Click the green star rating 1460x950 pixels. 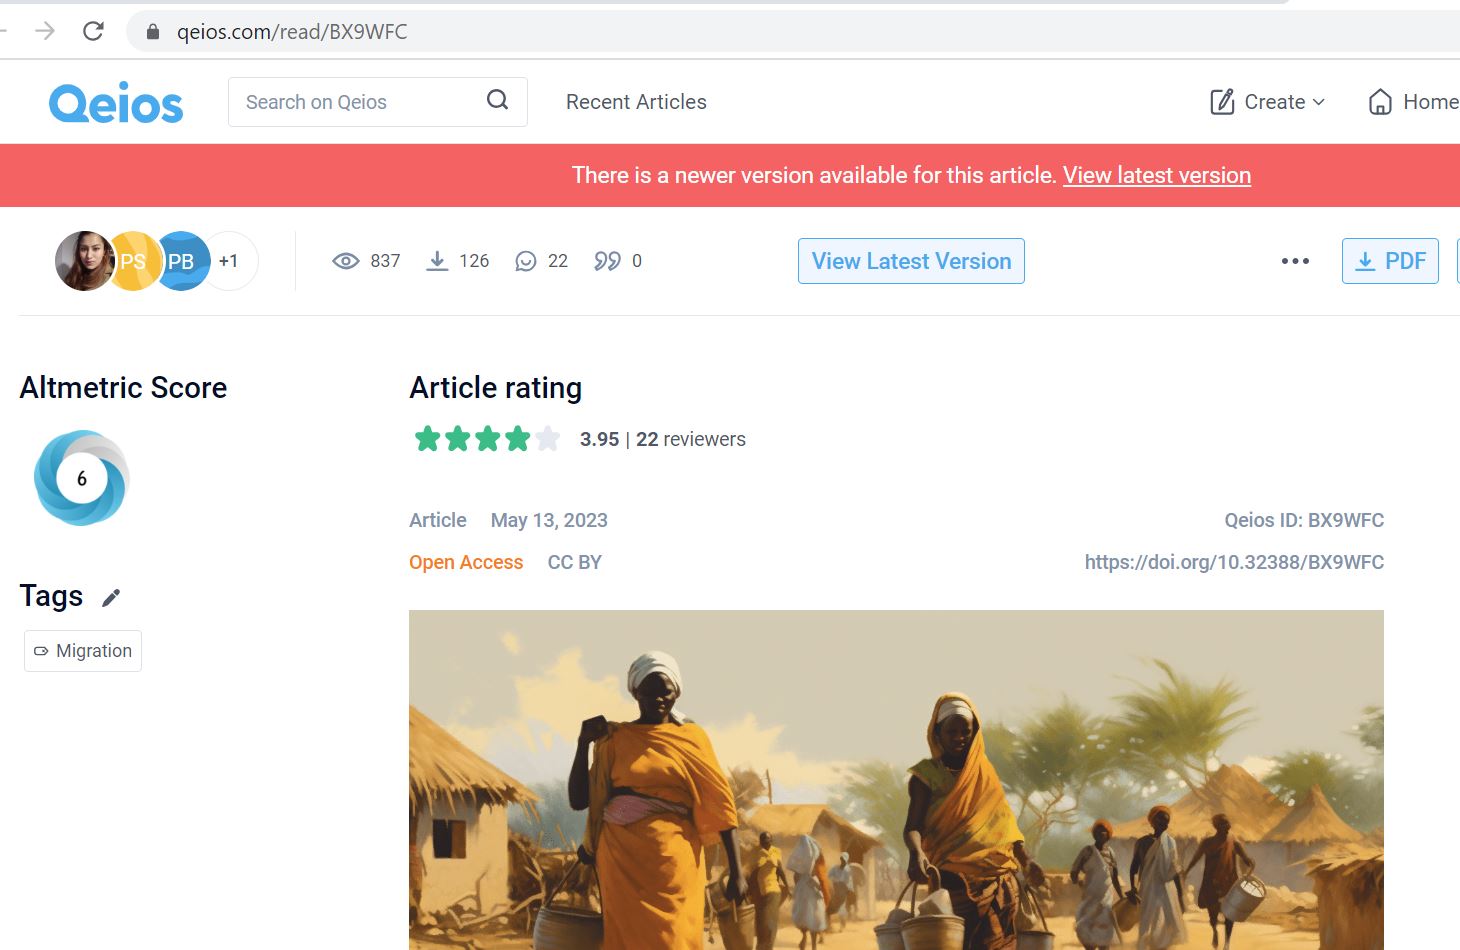[487, 439]
